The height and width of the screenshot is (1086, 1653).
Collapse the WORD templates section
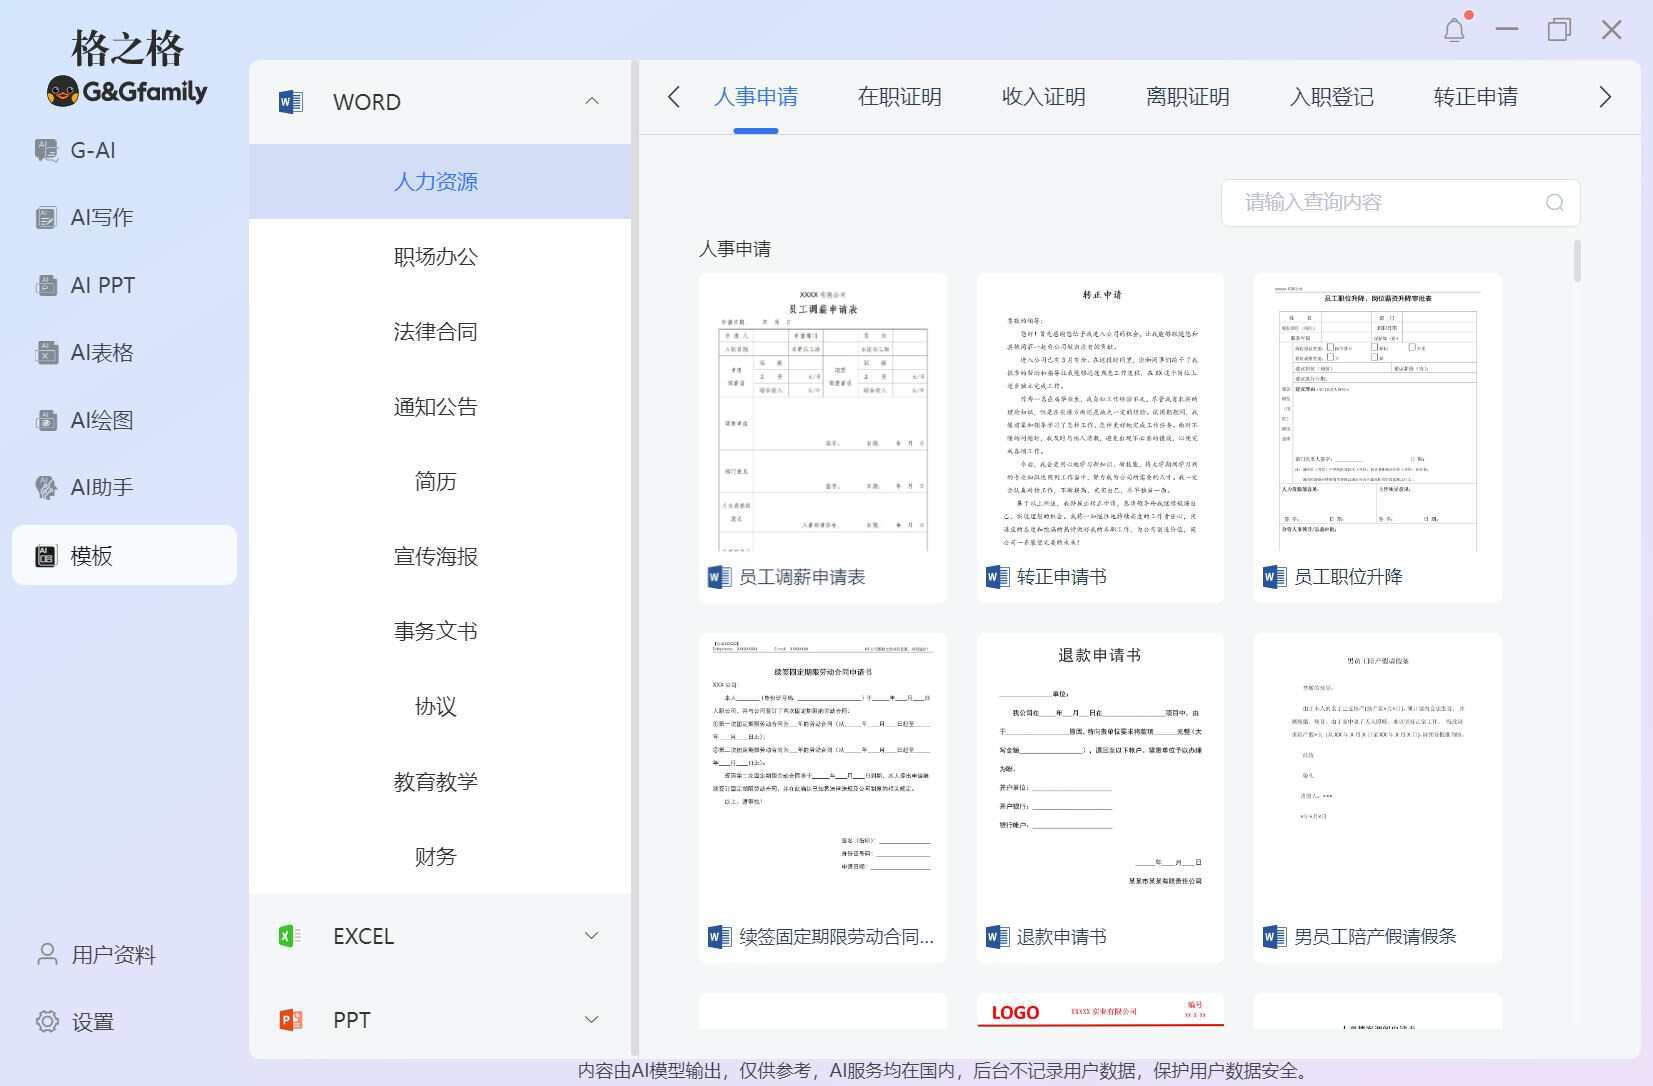591,100
